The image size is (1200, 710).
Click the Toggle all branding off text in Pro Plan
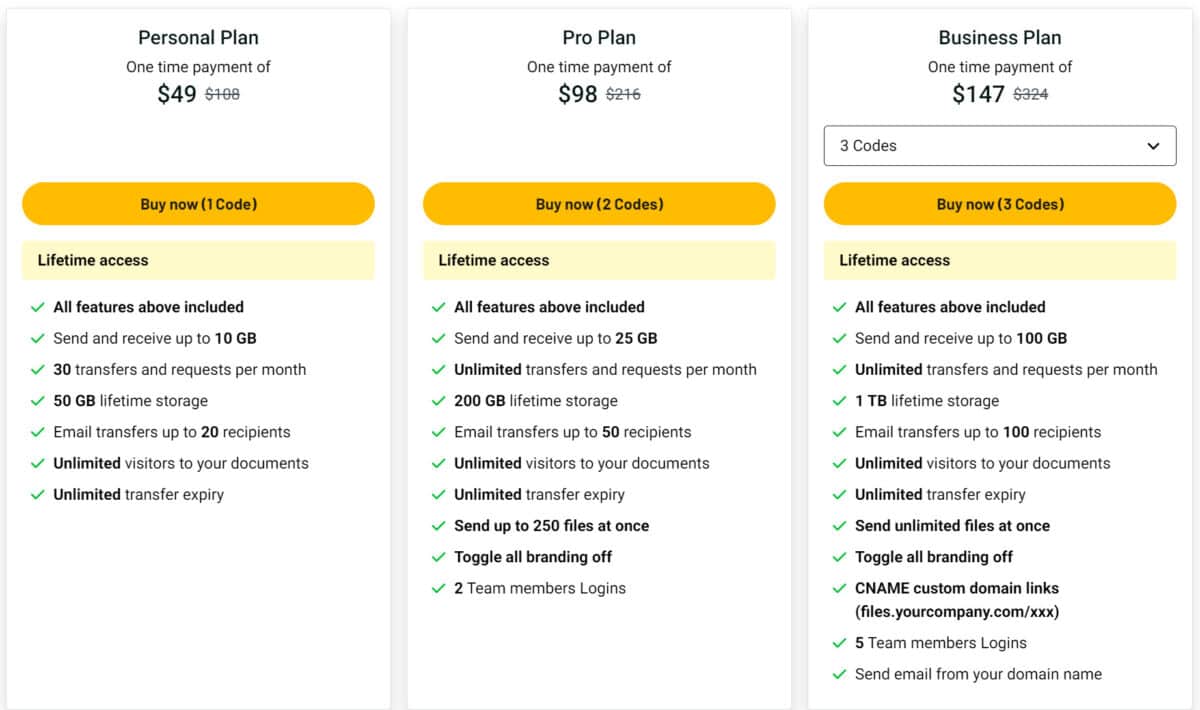(x=533, y=557)
